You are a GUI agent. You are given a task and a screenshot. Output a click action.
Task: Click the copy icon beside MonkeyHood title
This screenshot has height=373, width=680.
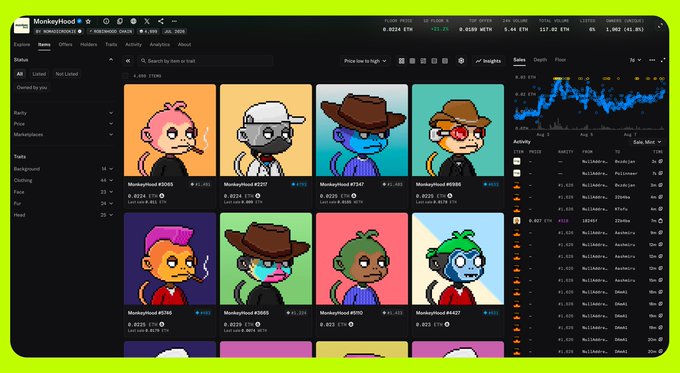[x=120, y=21]
